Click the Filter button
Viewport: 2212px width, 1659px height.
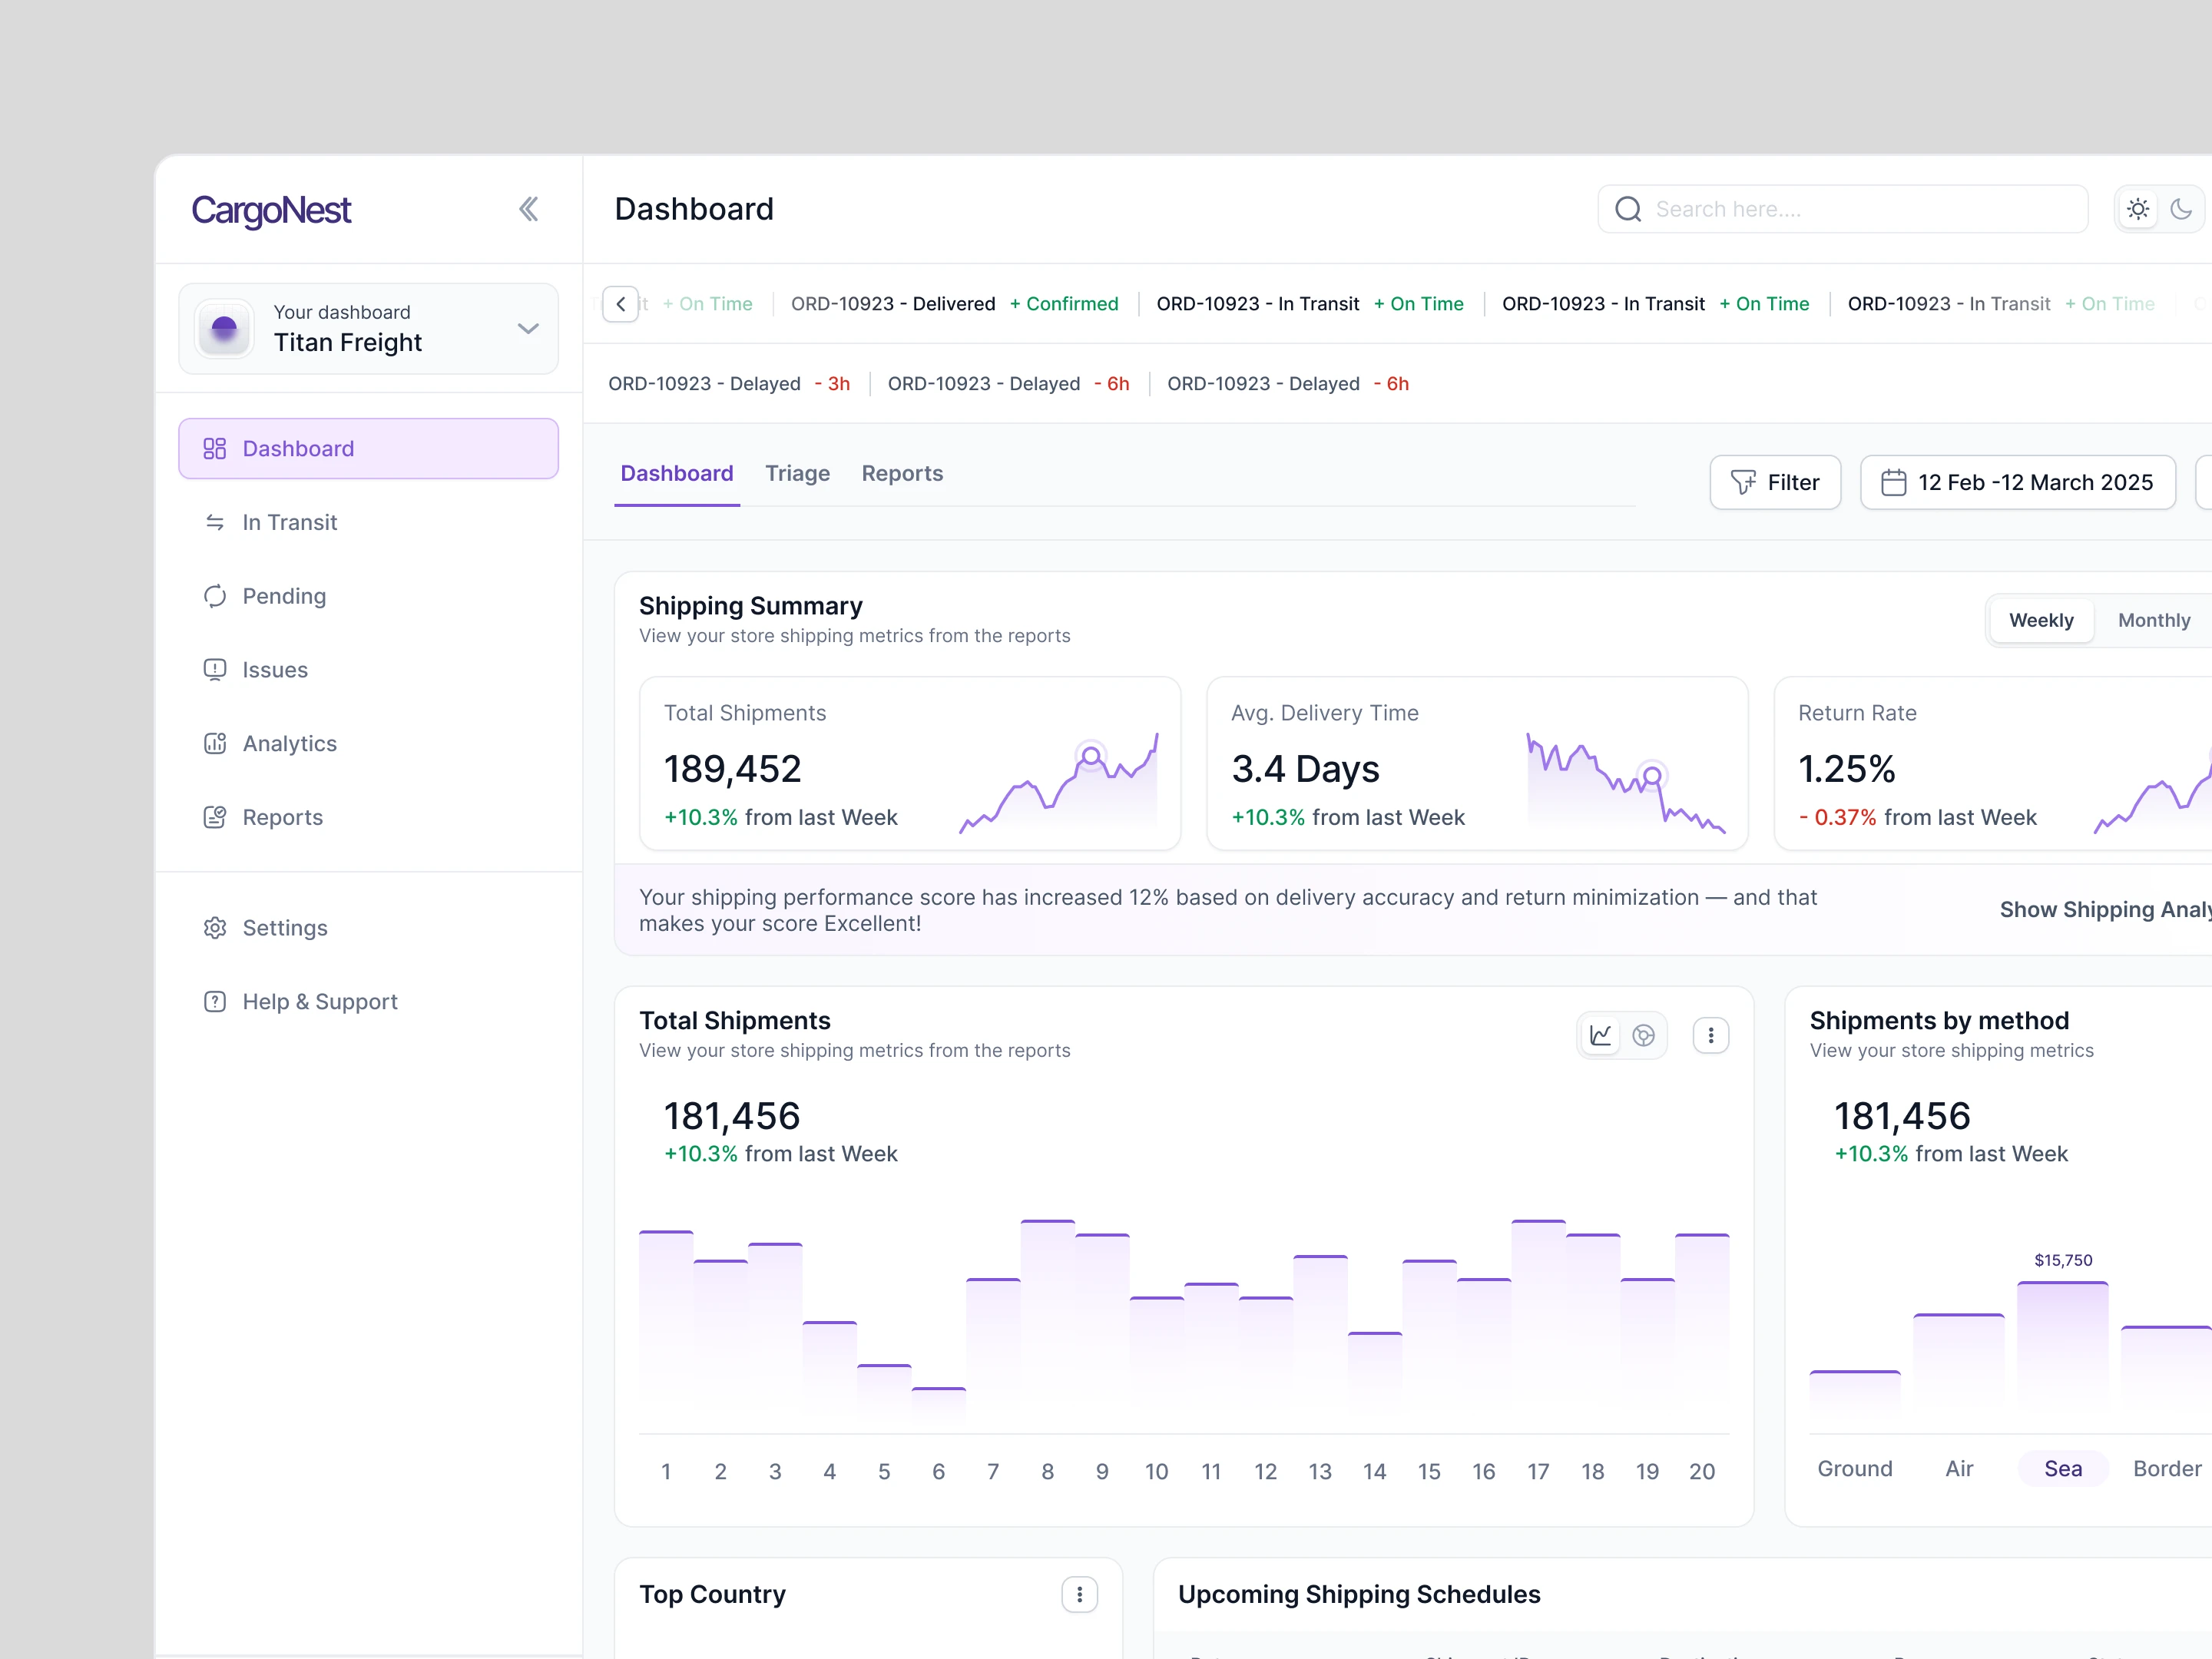[x=1774, y=483]
